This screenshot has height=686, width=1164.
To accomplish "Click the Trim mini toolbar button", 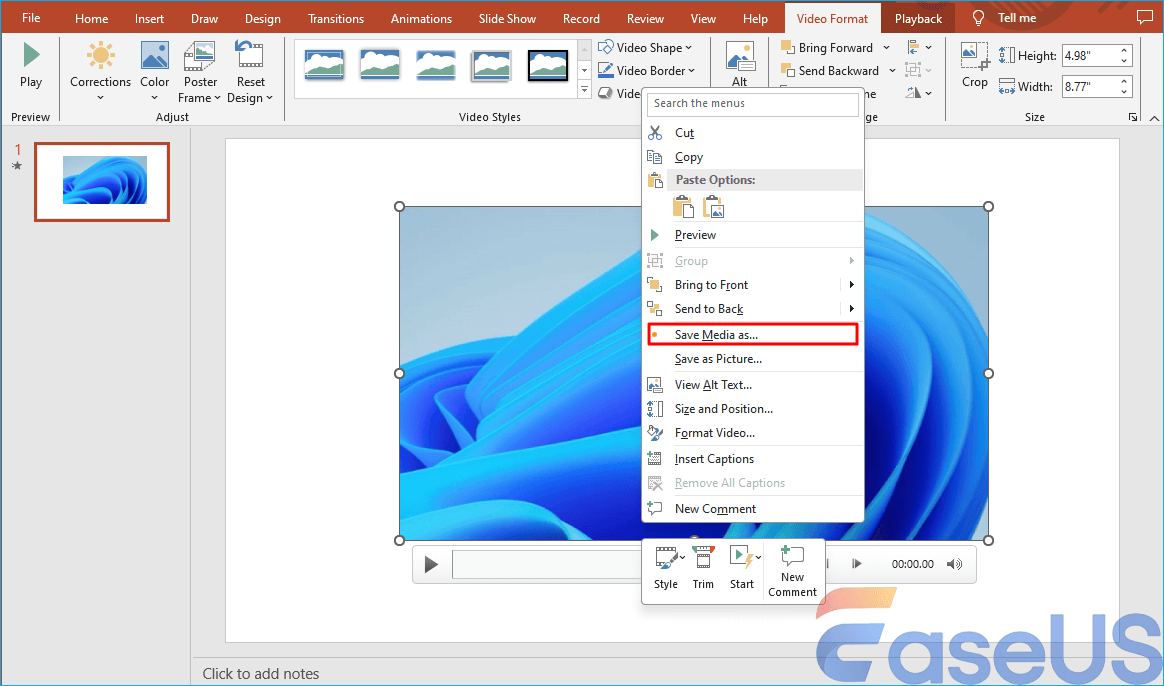I will click(703, 568).
